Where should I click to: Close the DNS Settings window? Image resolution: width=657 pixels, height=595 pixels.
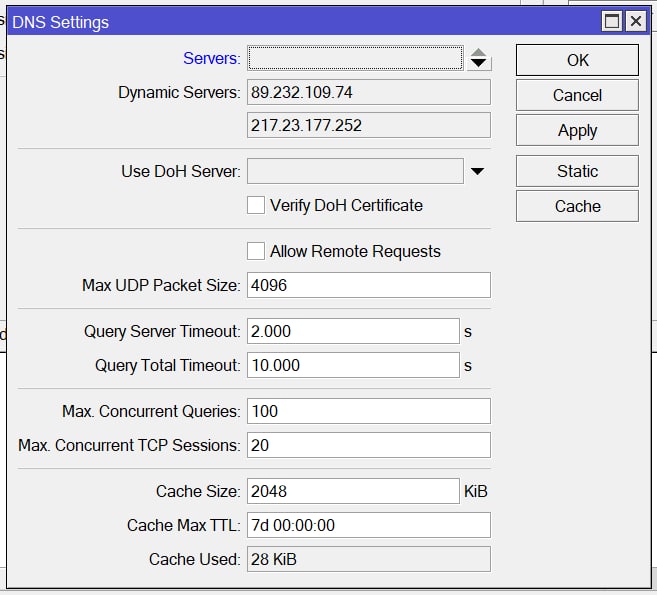pos(636,21)
